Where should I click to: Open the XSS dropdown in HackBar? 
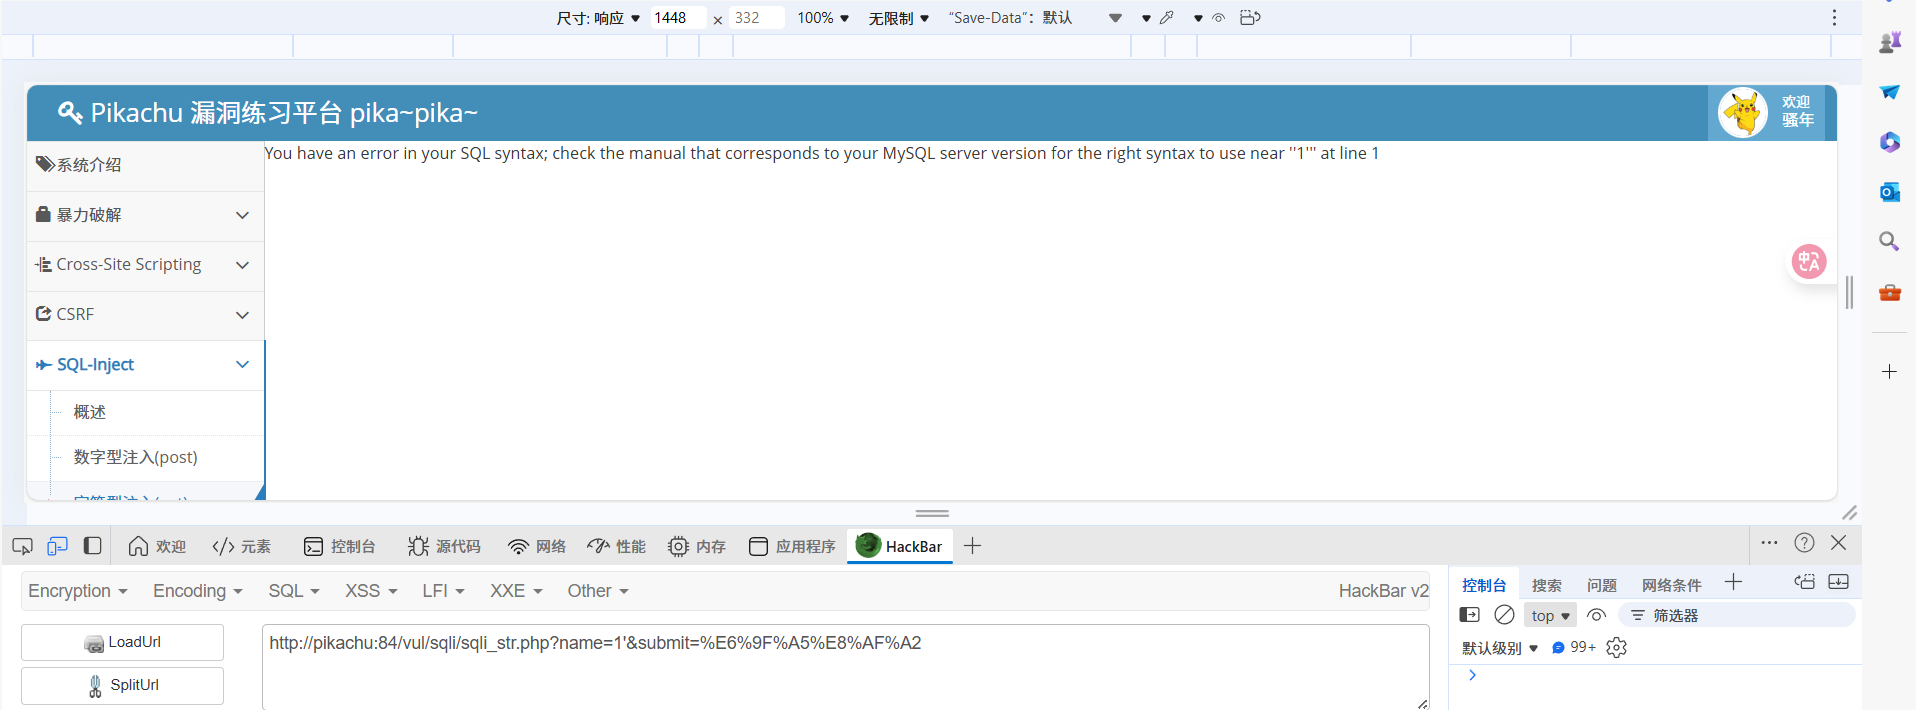click(371, 591)
